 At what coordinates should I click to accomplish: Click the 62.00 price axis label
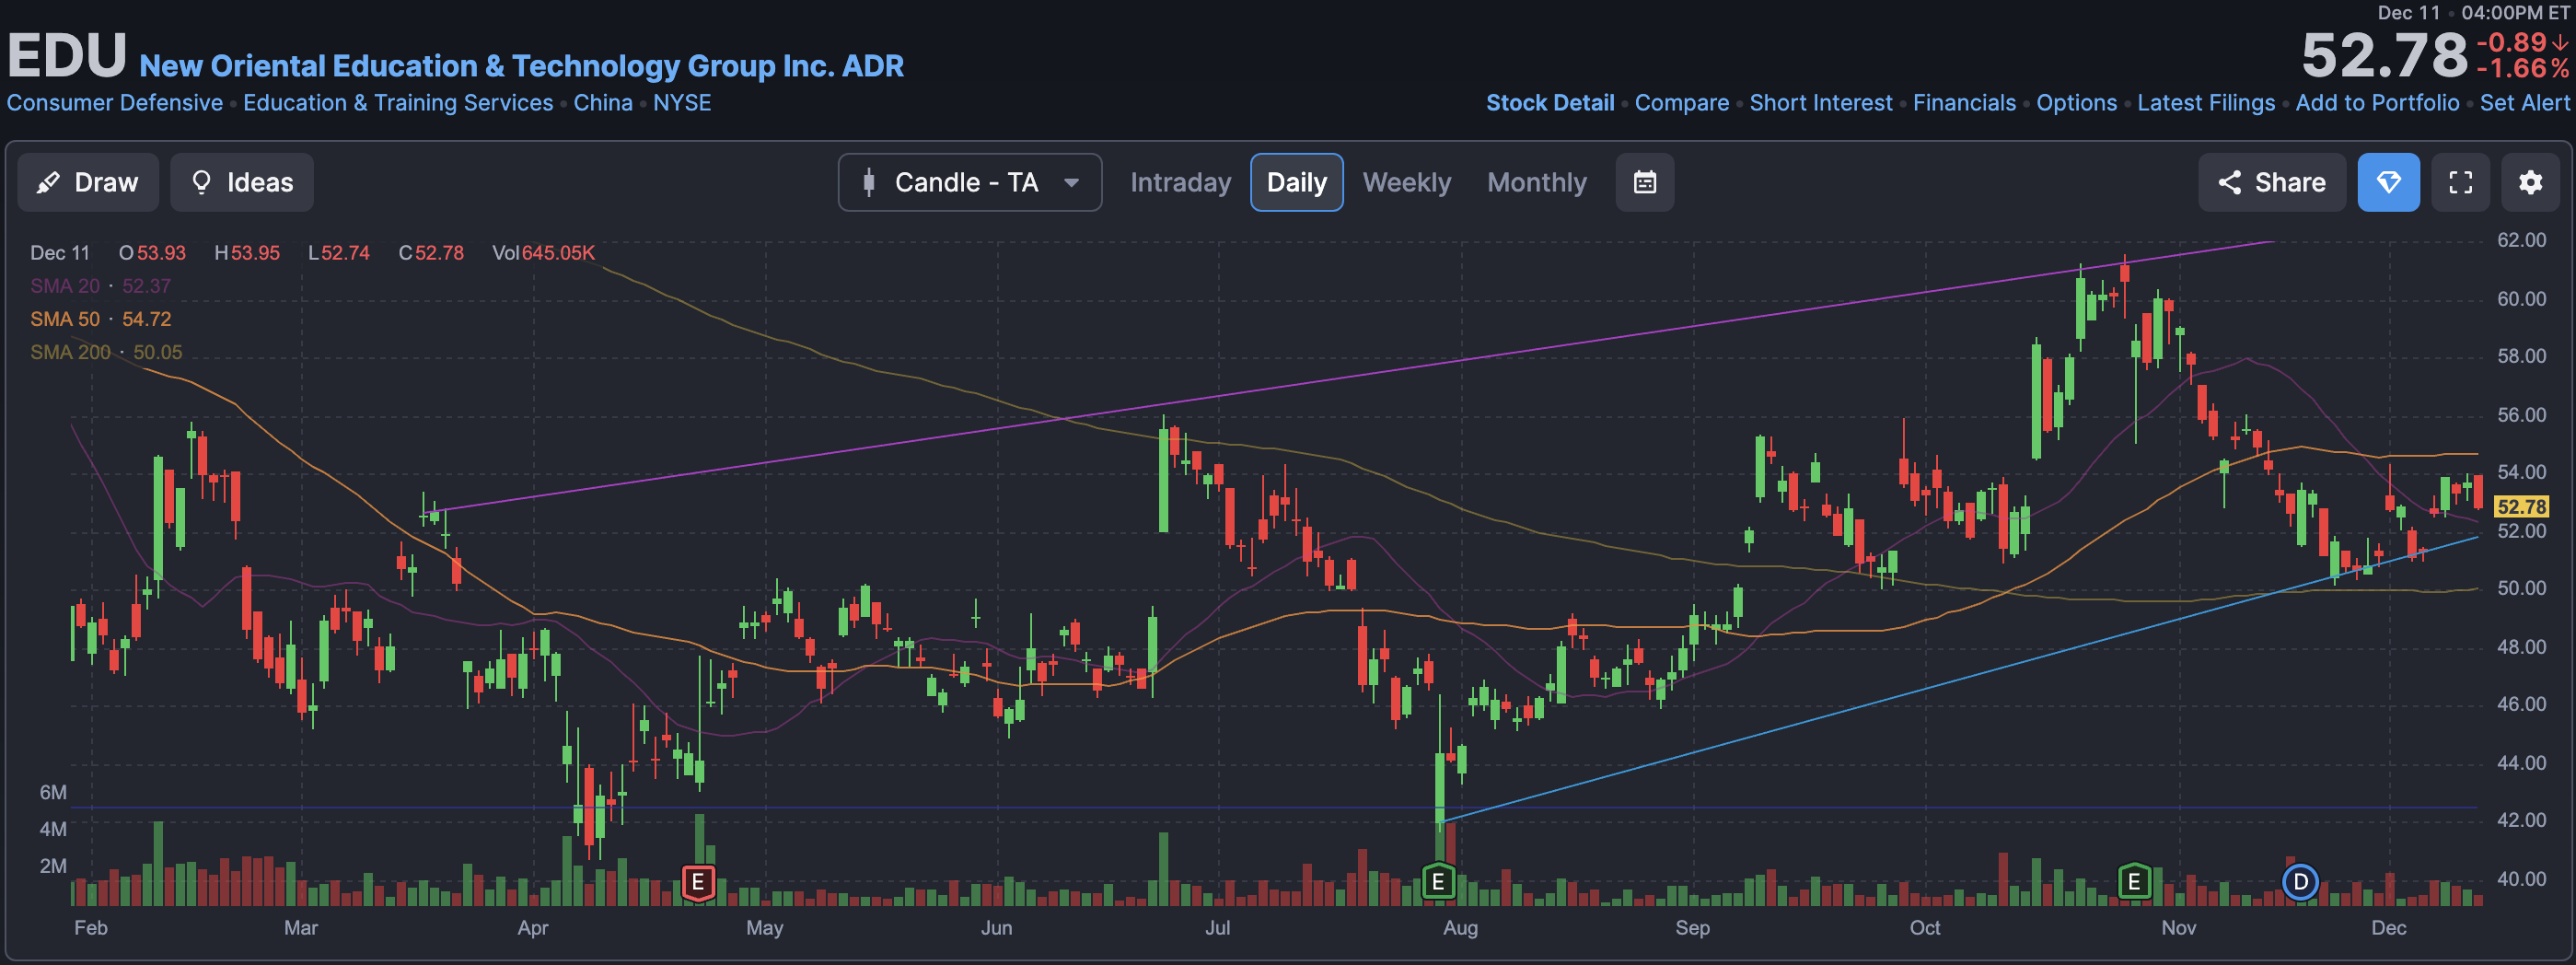(x=2521, y=240)
